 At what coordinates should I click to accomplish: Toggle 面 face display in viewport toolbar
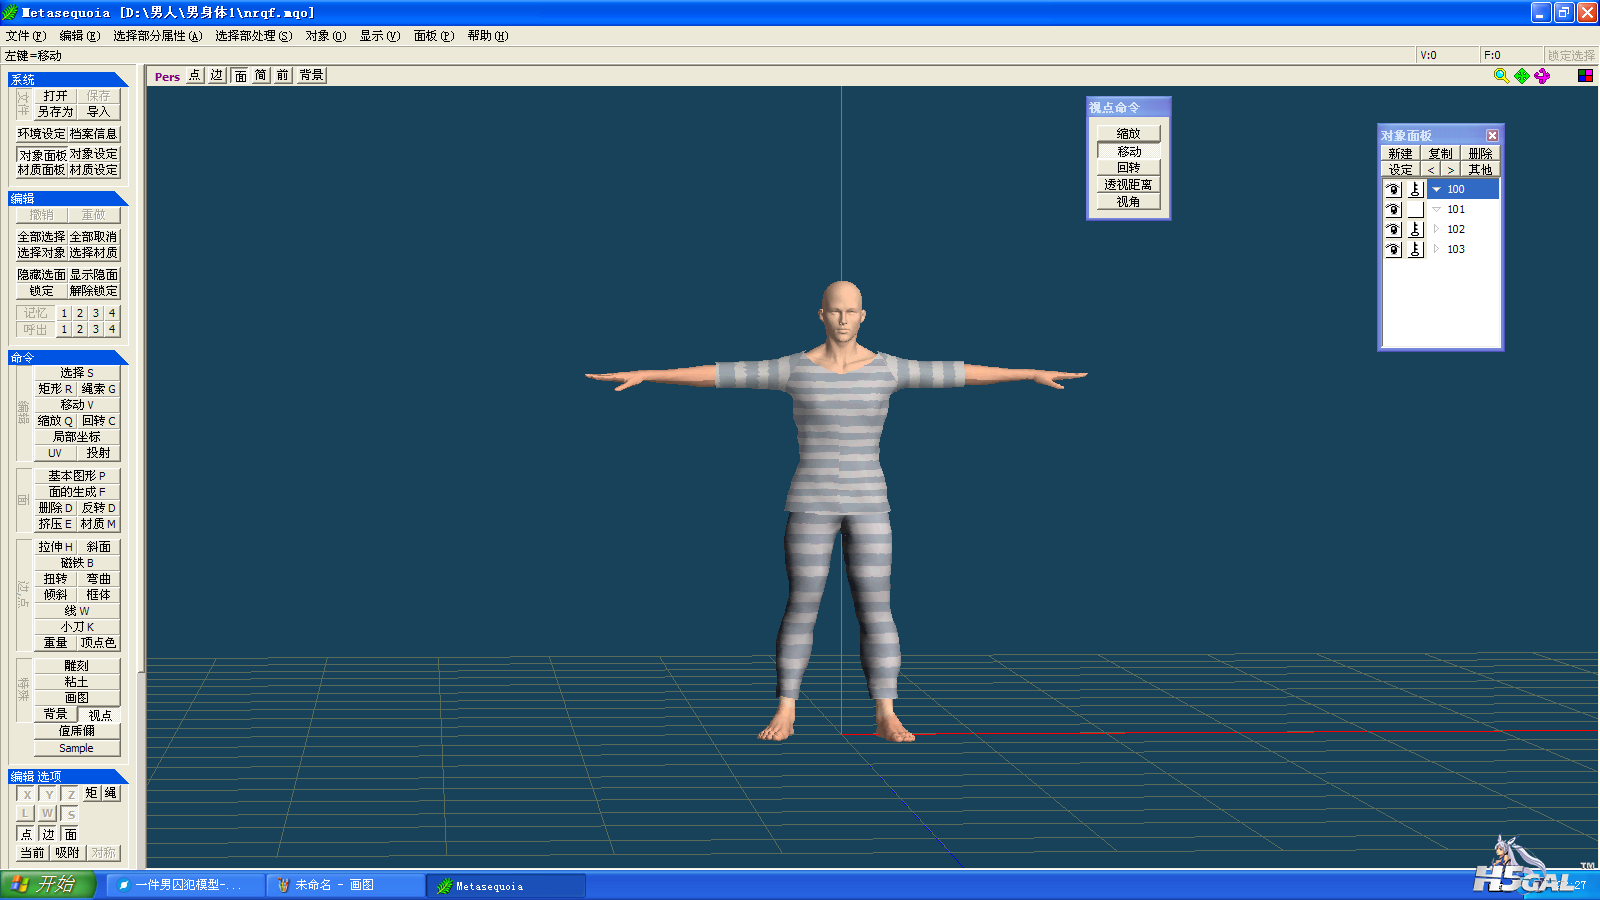pos(240,76)
